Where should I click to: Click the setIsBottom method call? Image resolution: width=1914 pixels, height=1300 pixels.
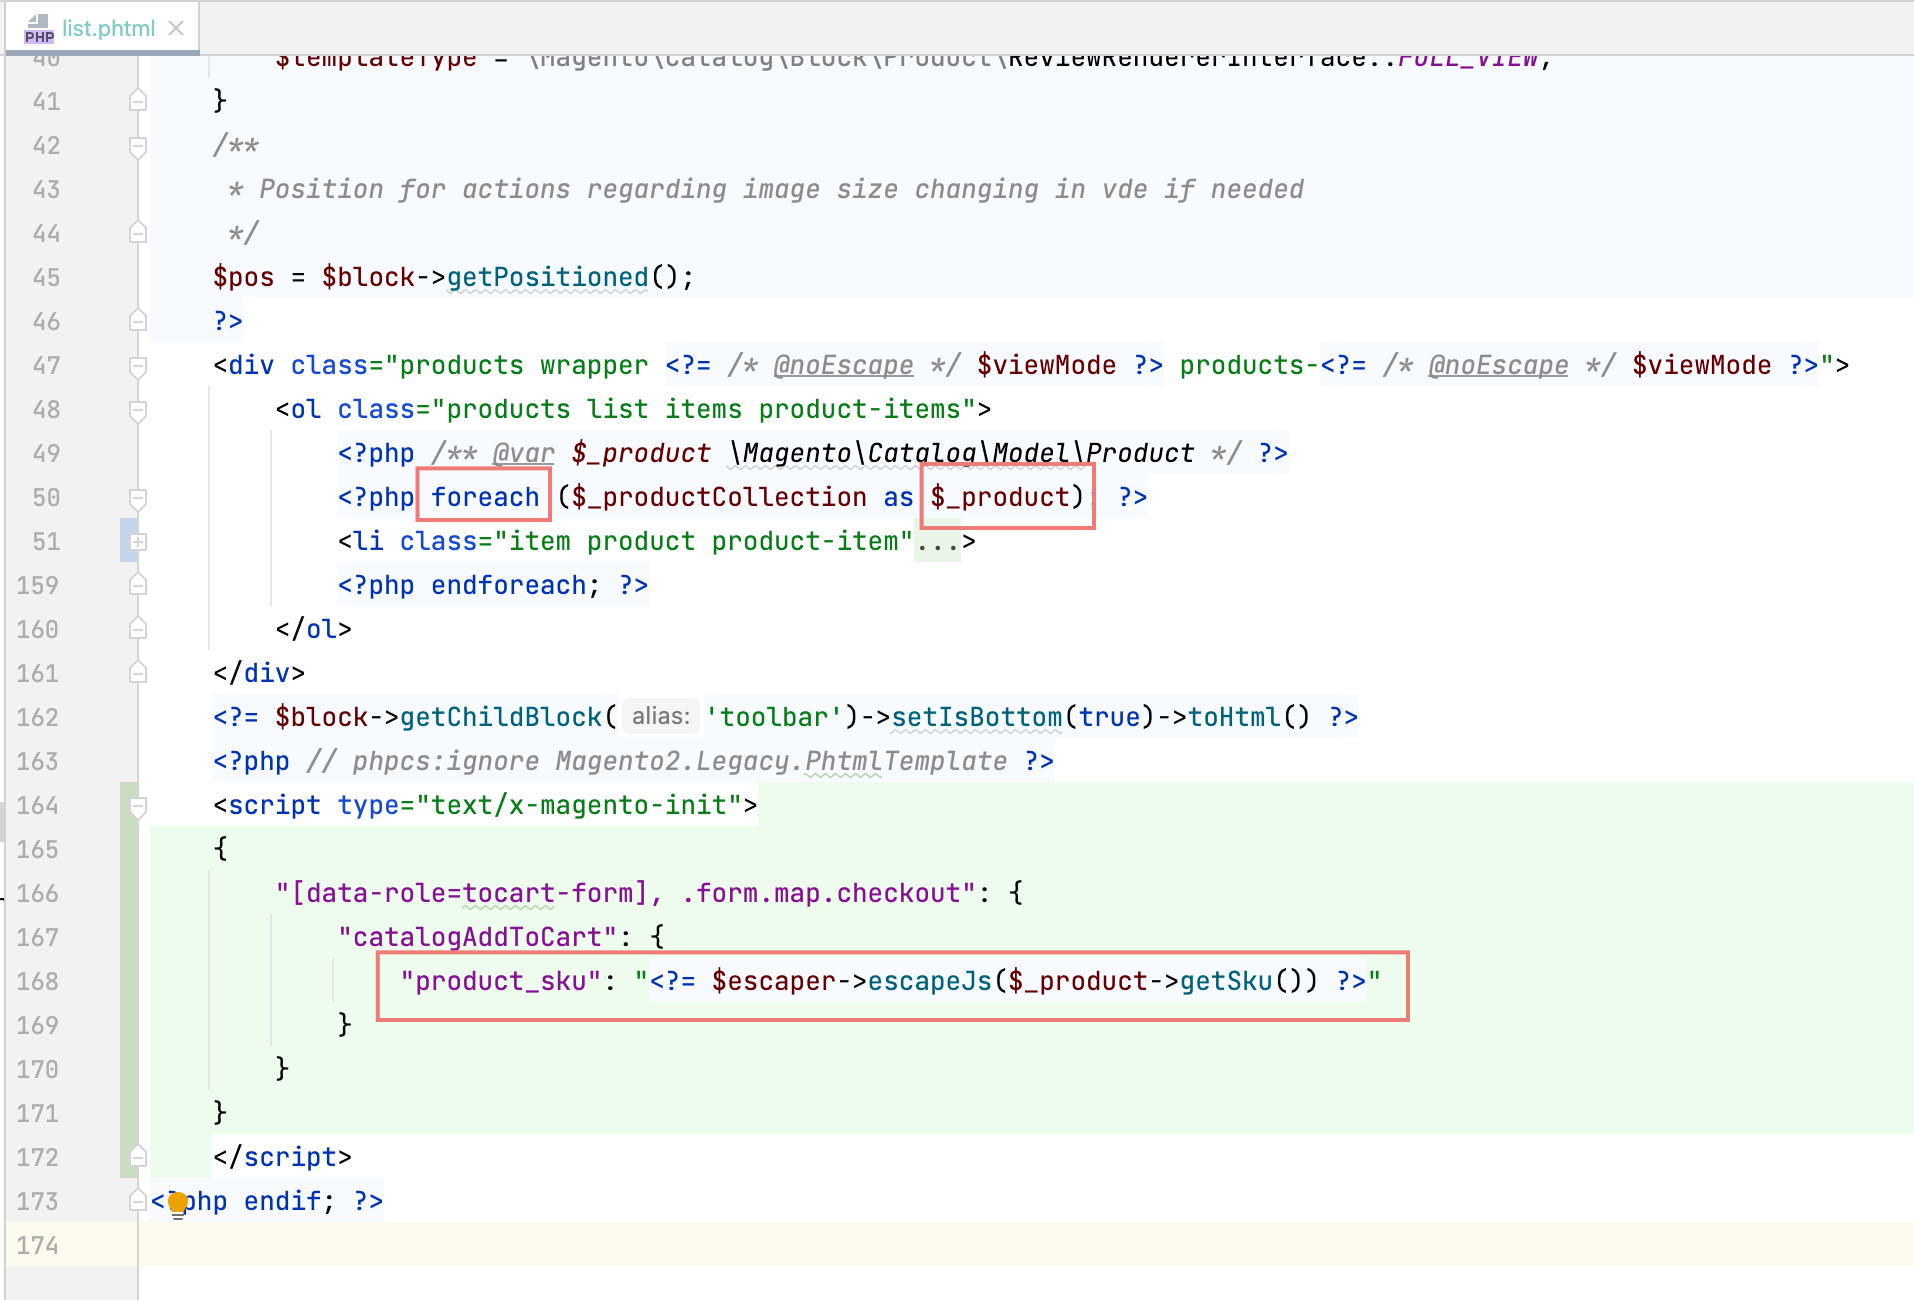click(x=976, y=717)
